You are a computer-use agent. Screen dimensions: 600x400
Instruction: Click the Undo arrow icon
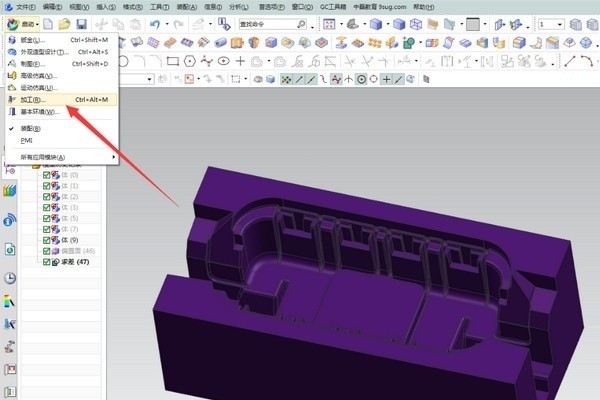pyautogui.click(x=156, y=23)
